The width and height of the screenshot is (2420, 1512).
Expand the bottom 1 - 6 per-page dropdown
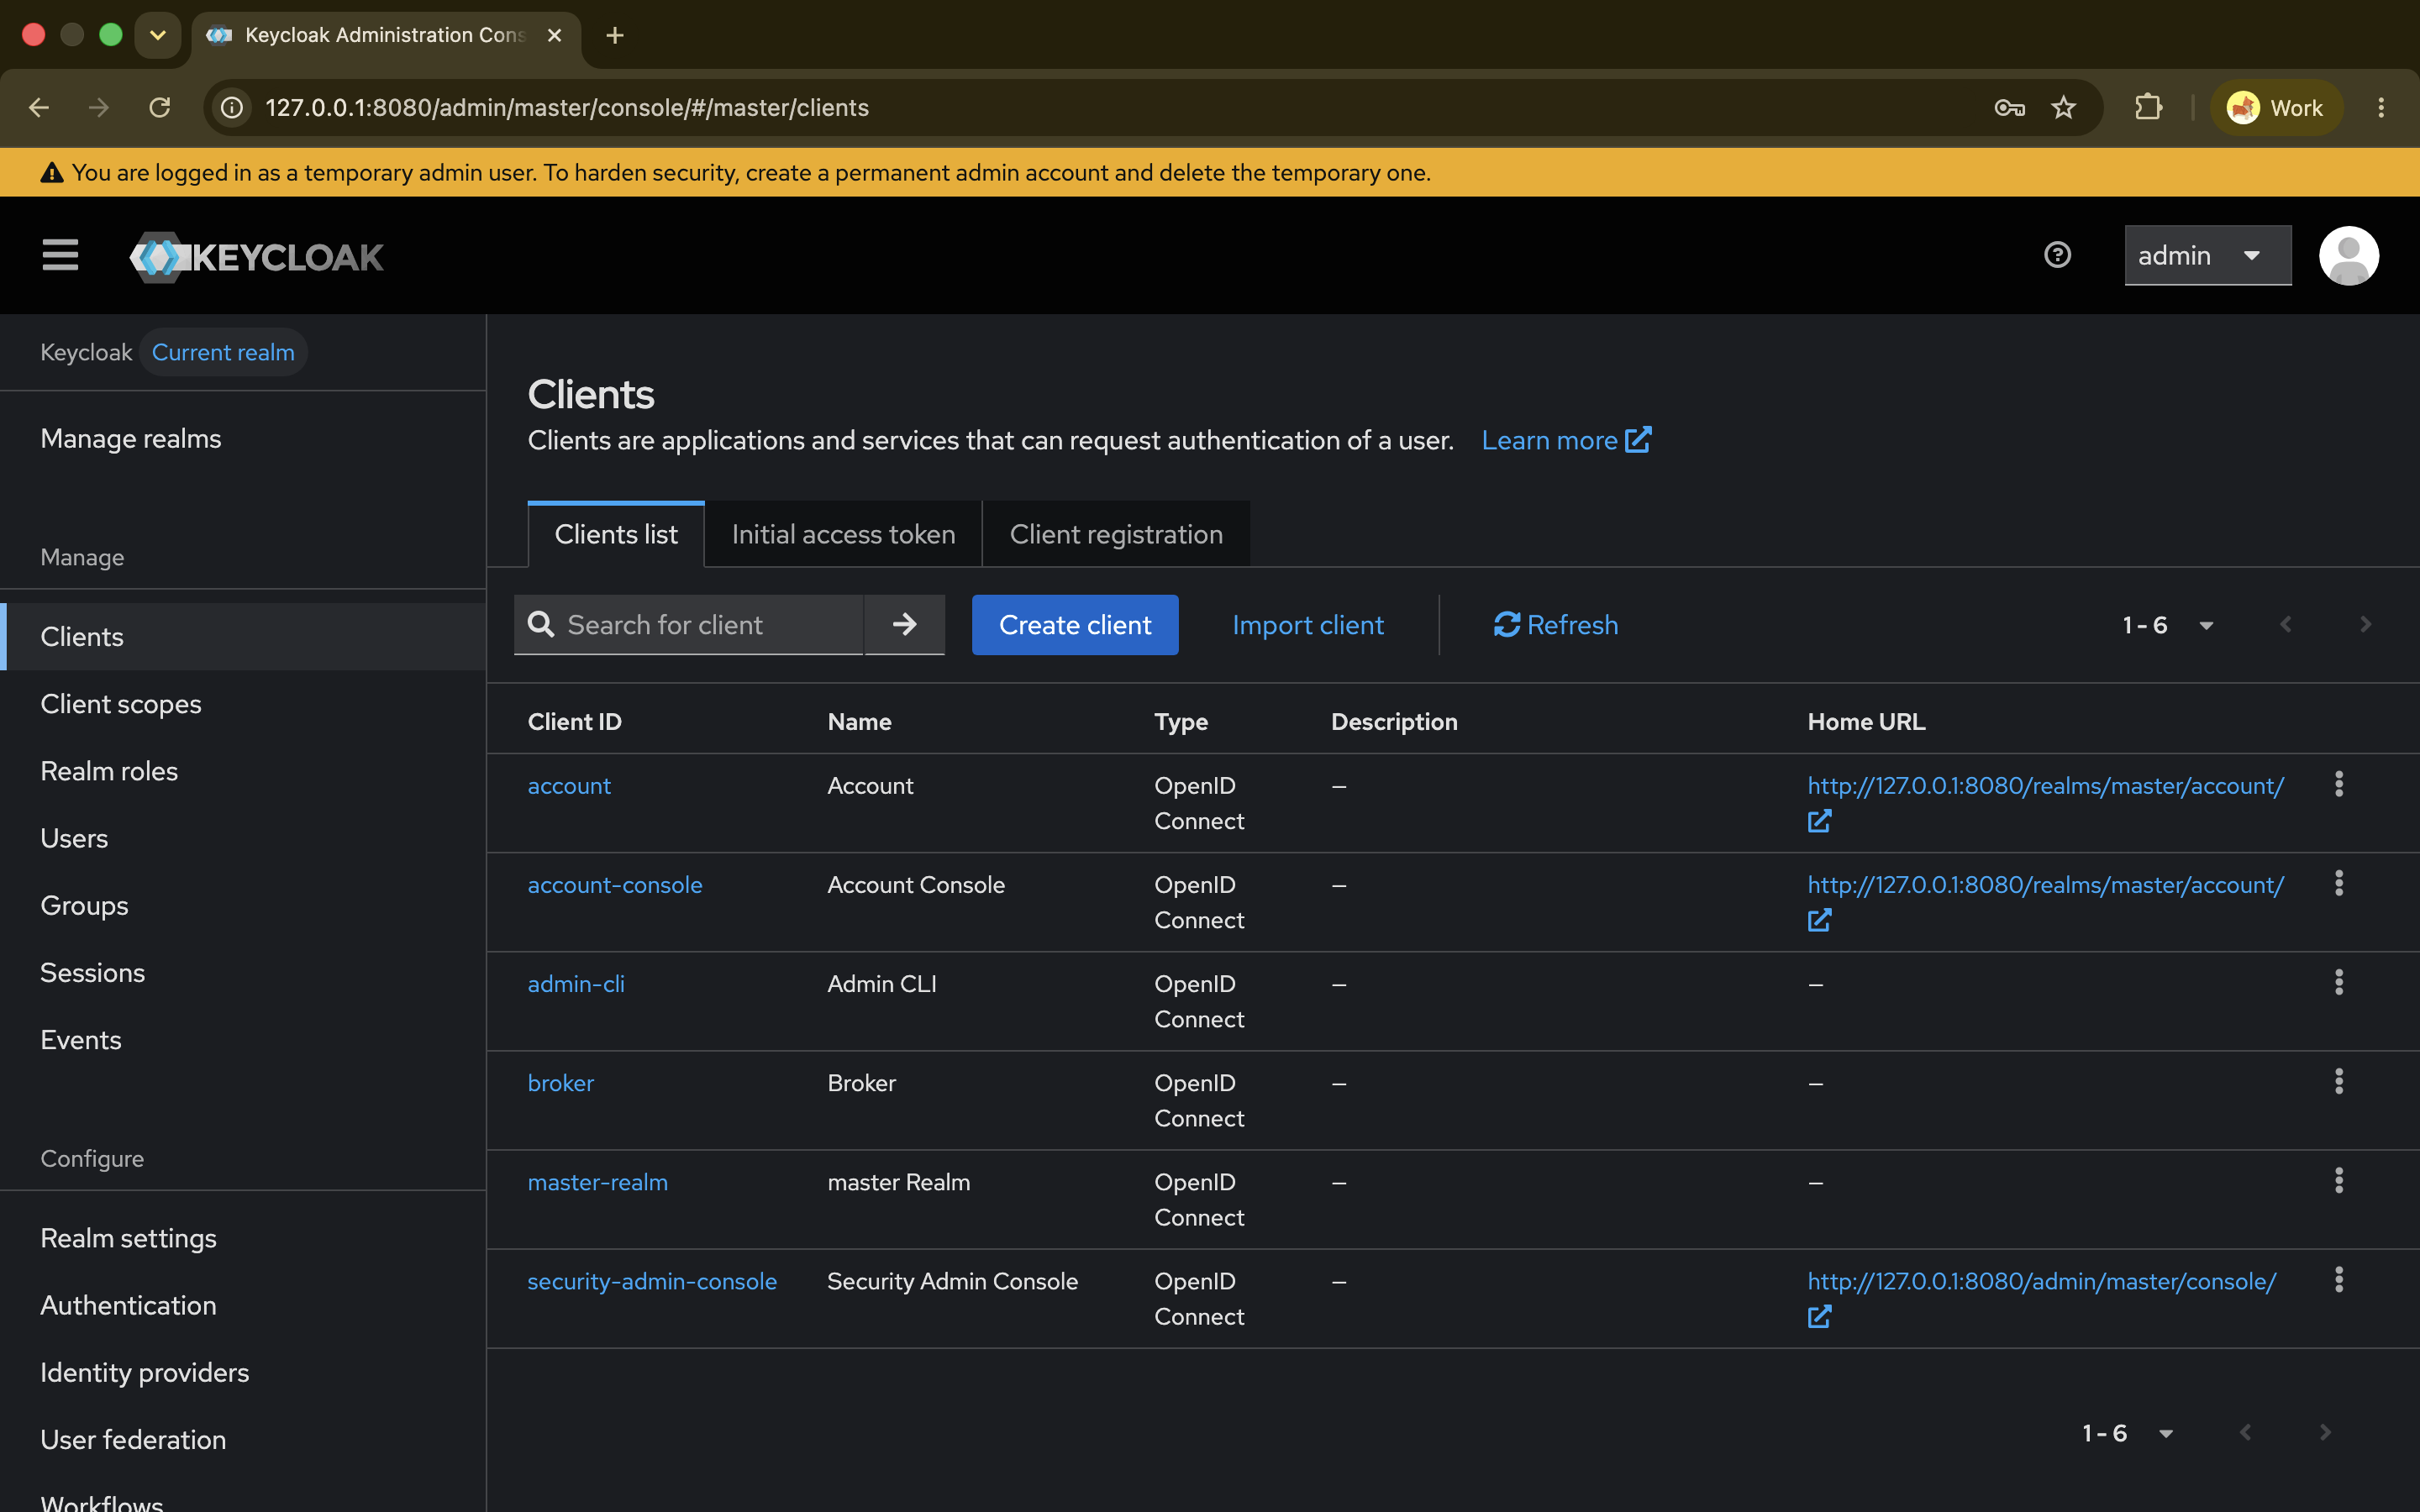pyautogui.click(x=2128, y=1433)
